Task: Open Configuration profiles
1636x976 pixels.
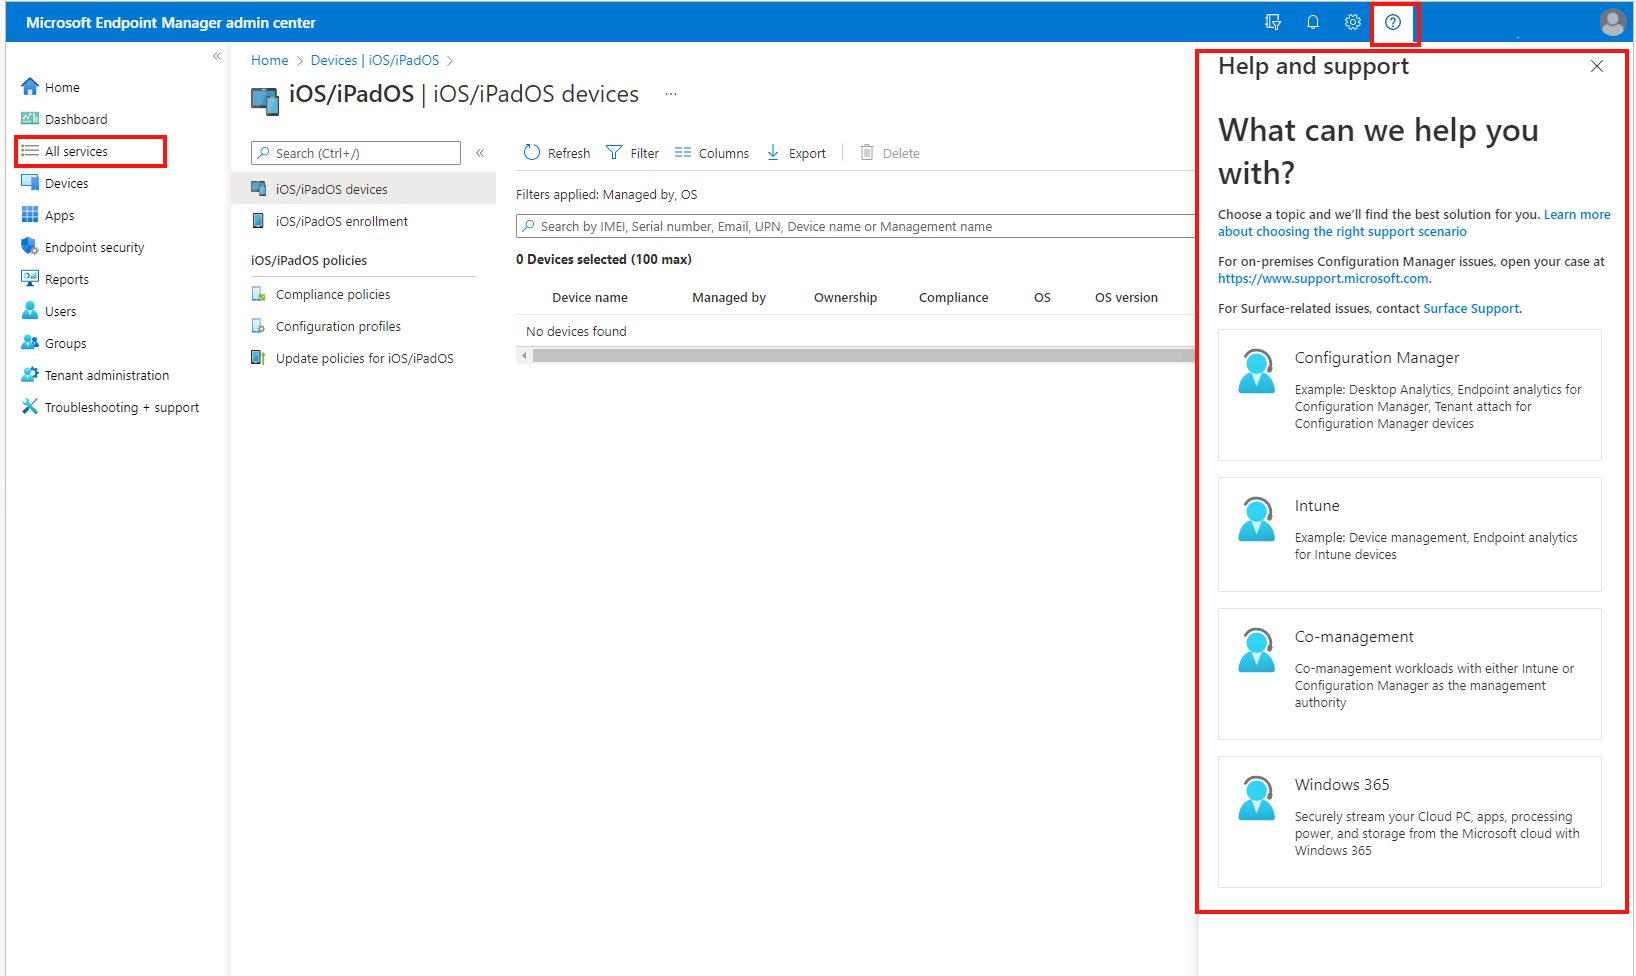Action: [338, 326]
